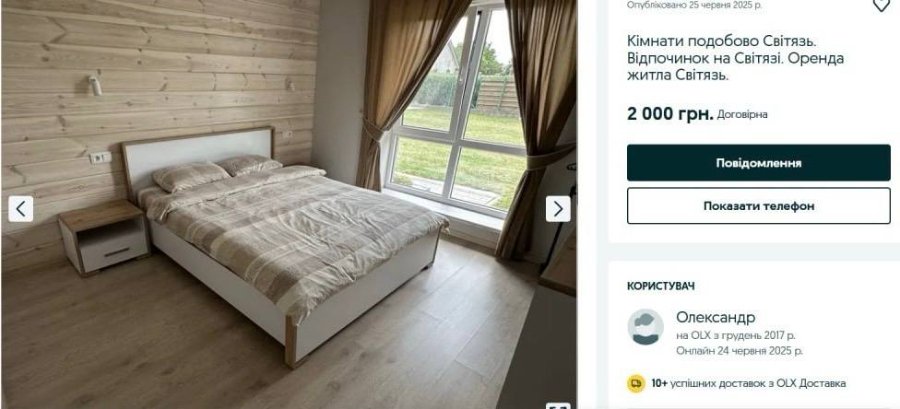Click the yellow OLX delivery truck badge
The height and width of the screenshot is (409, 900).
tap(636, 383)
